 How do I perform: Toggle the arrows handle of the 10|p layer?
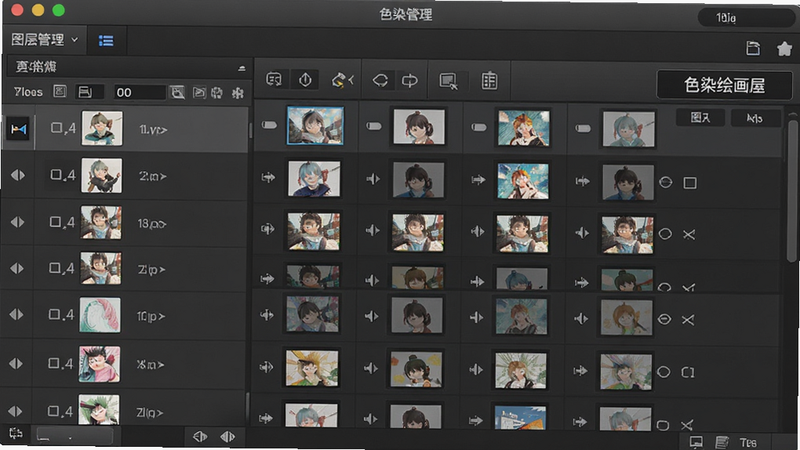pos(16,314)
